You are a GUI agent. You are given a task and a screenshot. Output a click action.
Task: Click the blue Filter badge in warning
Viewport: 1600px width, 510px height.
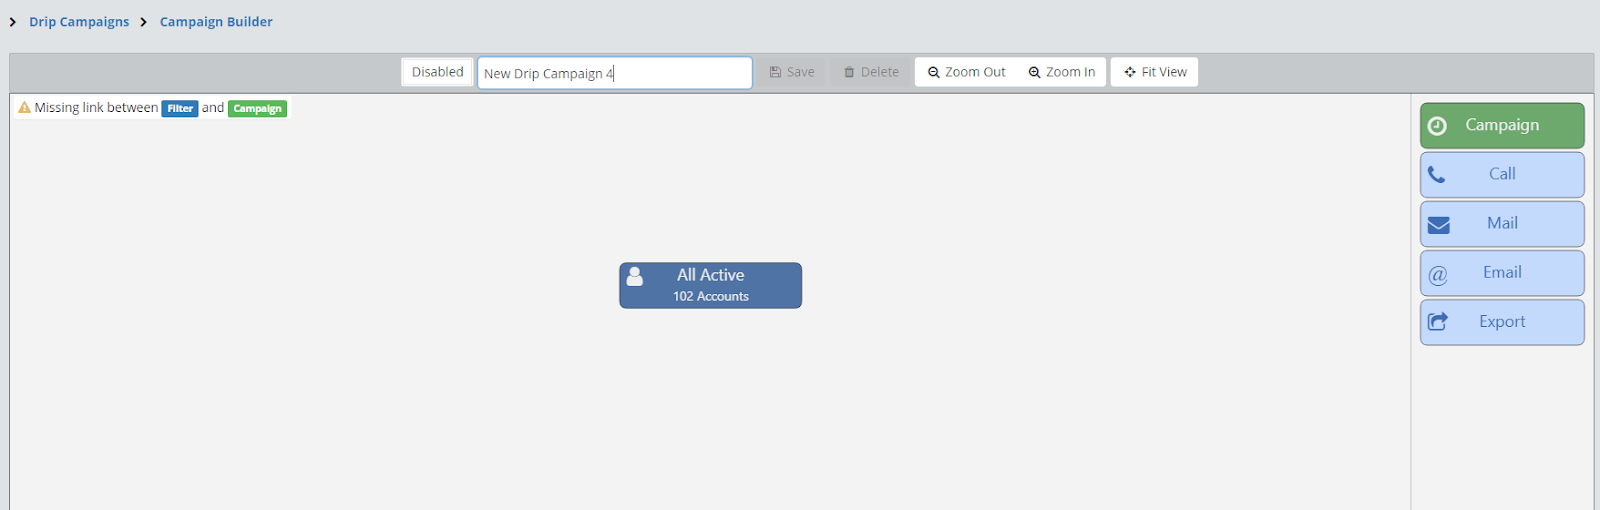point(180,109)
